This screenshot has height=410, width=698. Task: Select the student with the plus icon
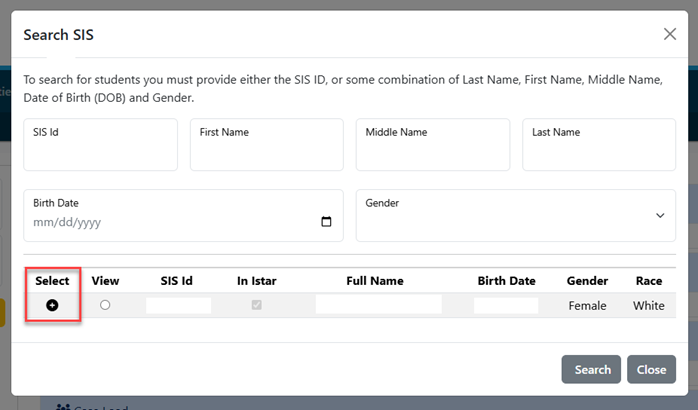pos(52,305)
